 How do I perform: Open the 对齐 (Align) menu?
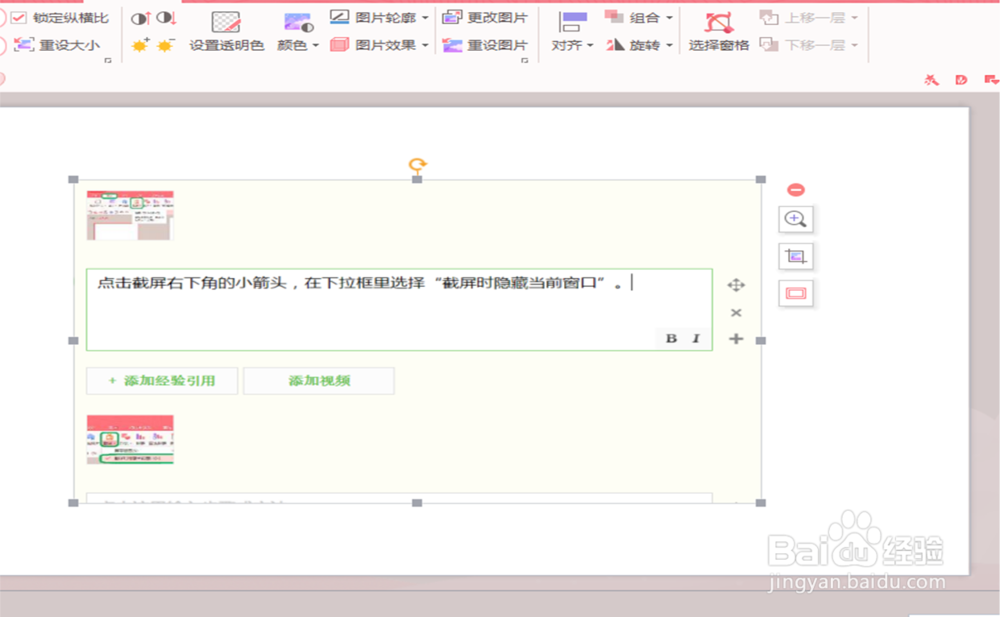(567, 45)
